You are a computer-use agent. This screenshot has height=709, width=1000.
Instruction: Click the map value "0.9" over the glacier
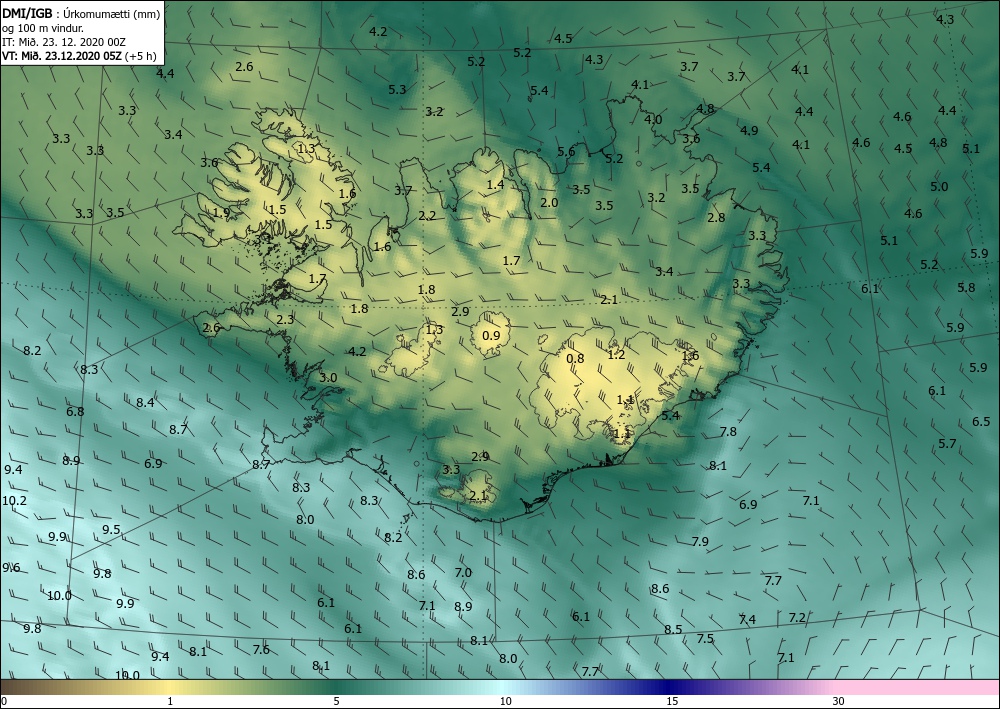tap(491, 336)
